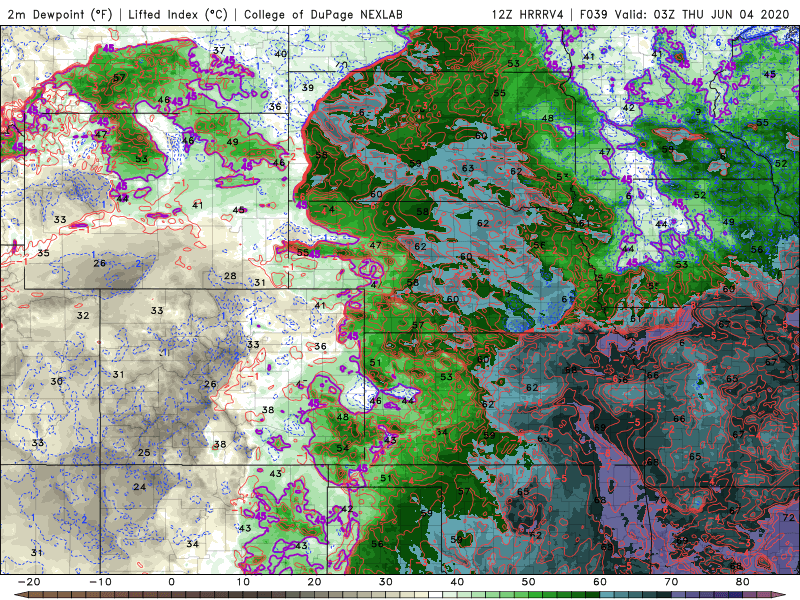The width and height of the screenshot is (800, 600).
Task: Click the dewpoint value 24 on the map
Action: pyautogui.click(x=139, y=487)
